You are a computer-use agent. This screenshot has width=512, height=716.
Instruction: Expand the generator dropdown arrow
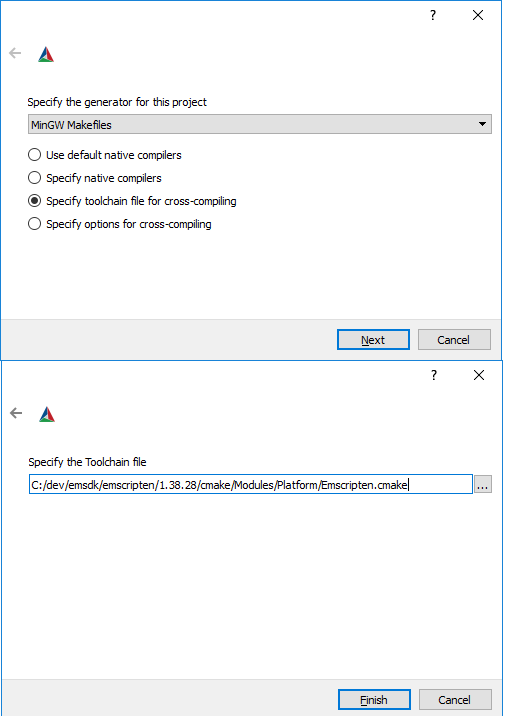point(482,124)
